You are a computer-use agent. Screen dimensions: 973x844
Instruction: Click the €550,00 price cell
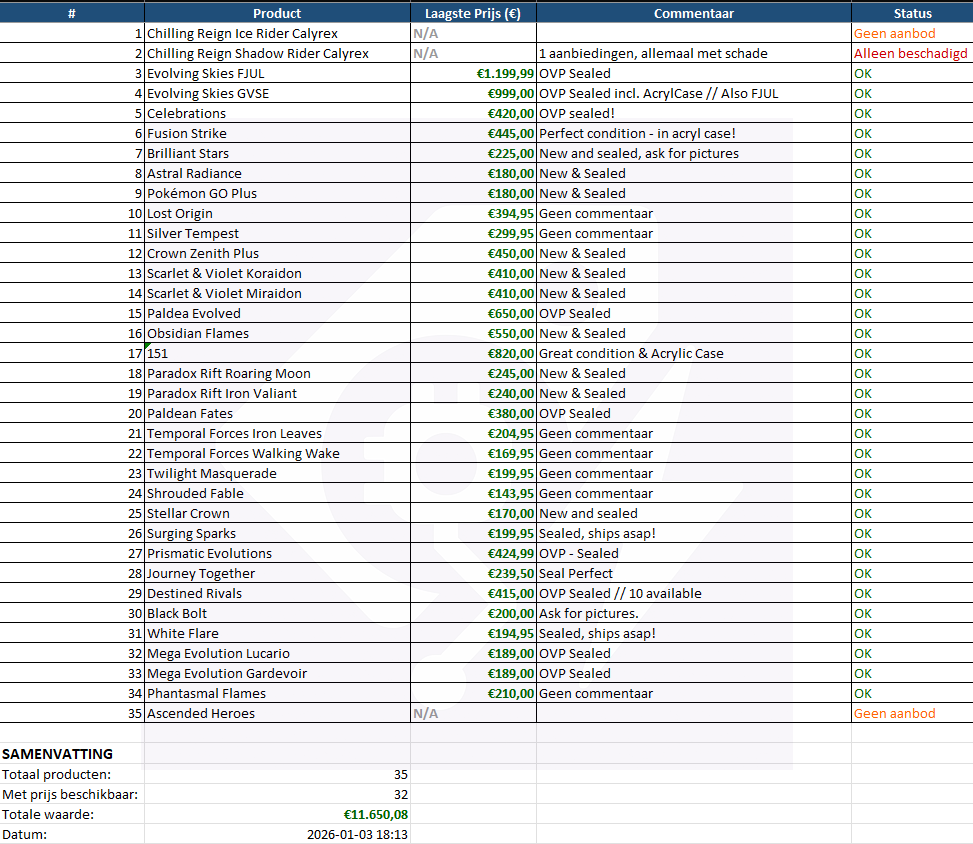click(x=473, y=333)
